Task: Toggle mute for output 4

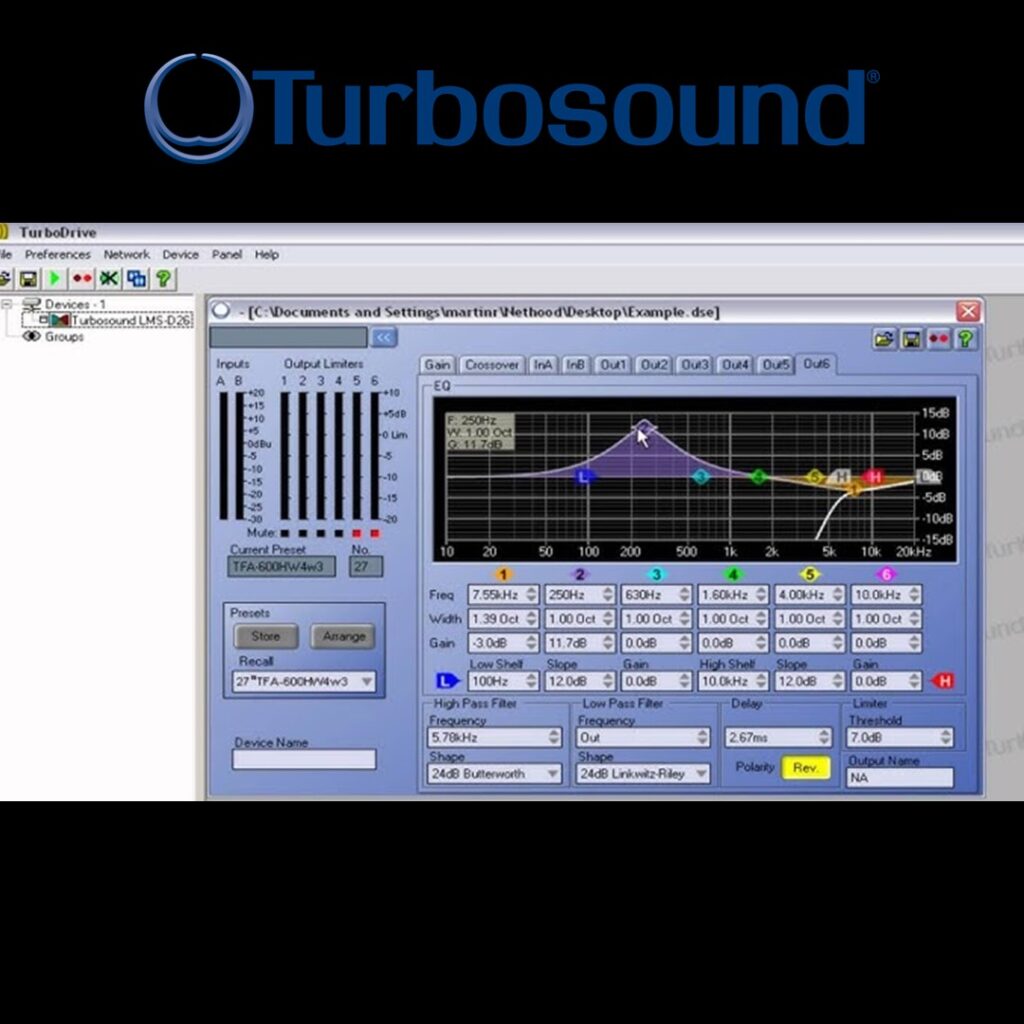Action: coord(338,534)
